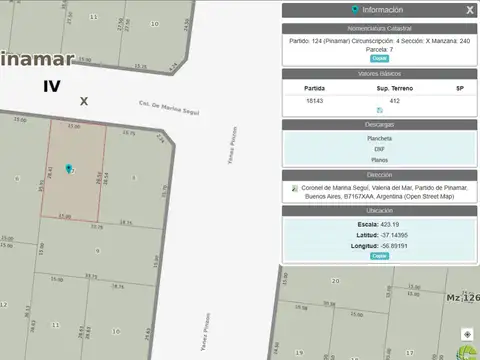
Task: Download the Plancheta file
Action: [x=379, y=138]
